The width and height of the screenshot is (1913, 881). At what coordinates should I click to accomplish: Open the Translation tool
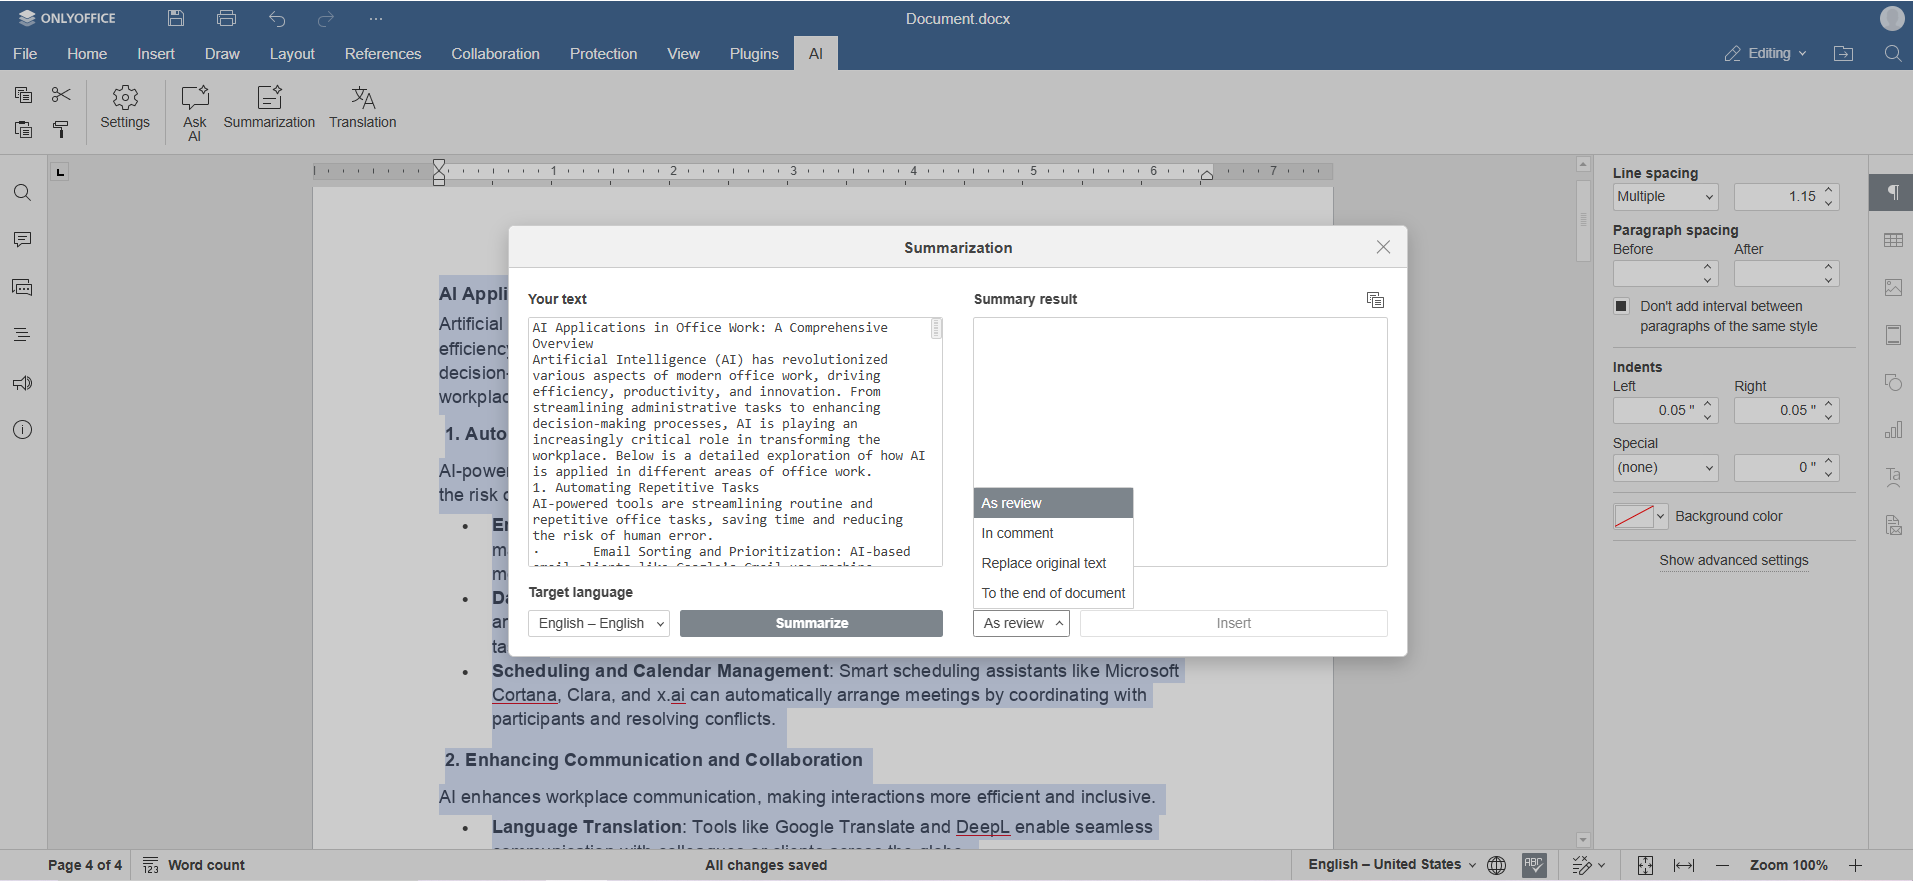[x=363, y=108]
